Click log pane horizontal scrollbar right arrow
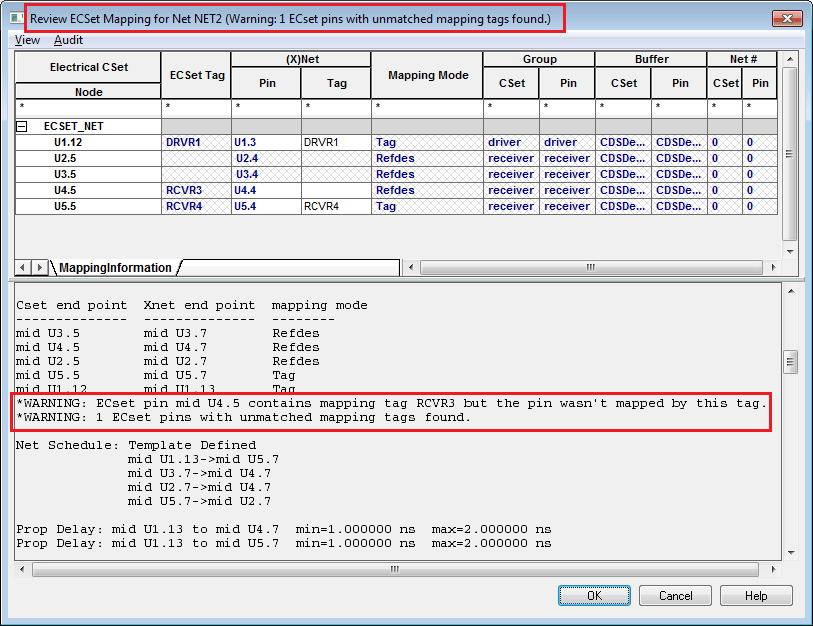The width and height of the screenshot is (813, 626). [773, 569]
